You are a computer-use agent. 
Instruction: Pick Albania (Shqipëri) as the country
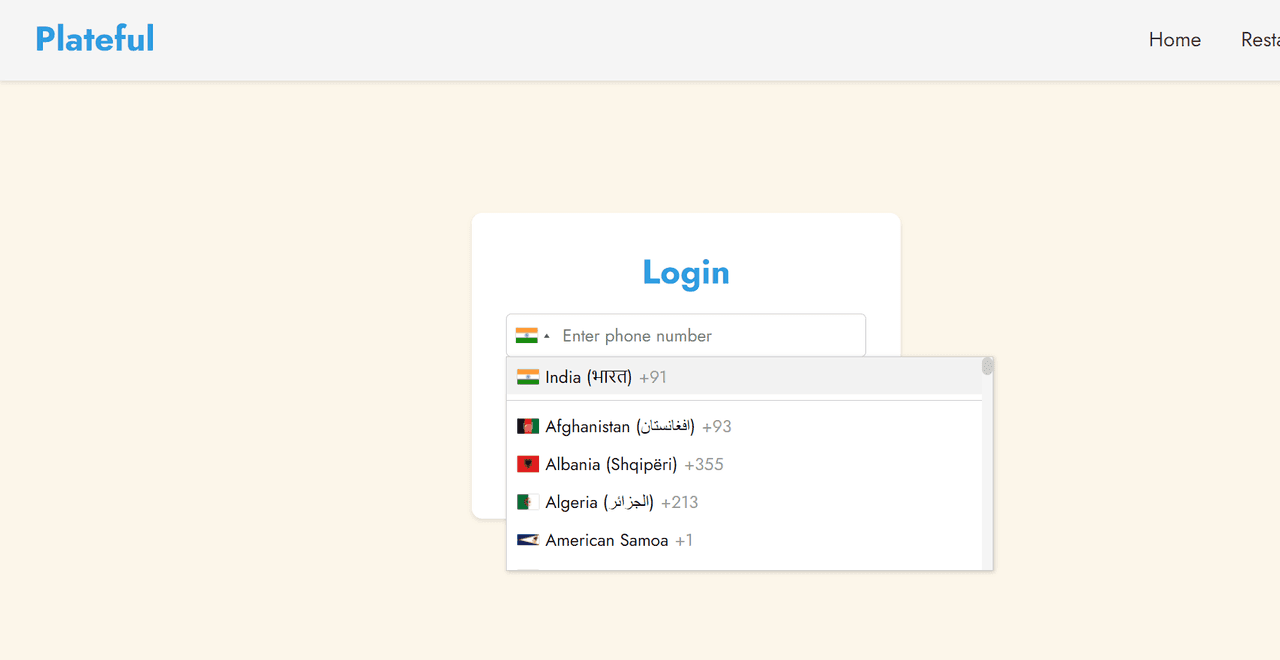coord(611,464)
